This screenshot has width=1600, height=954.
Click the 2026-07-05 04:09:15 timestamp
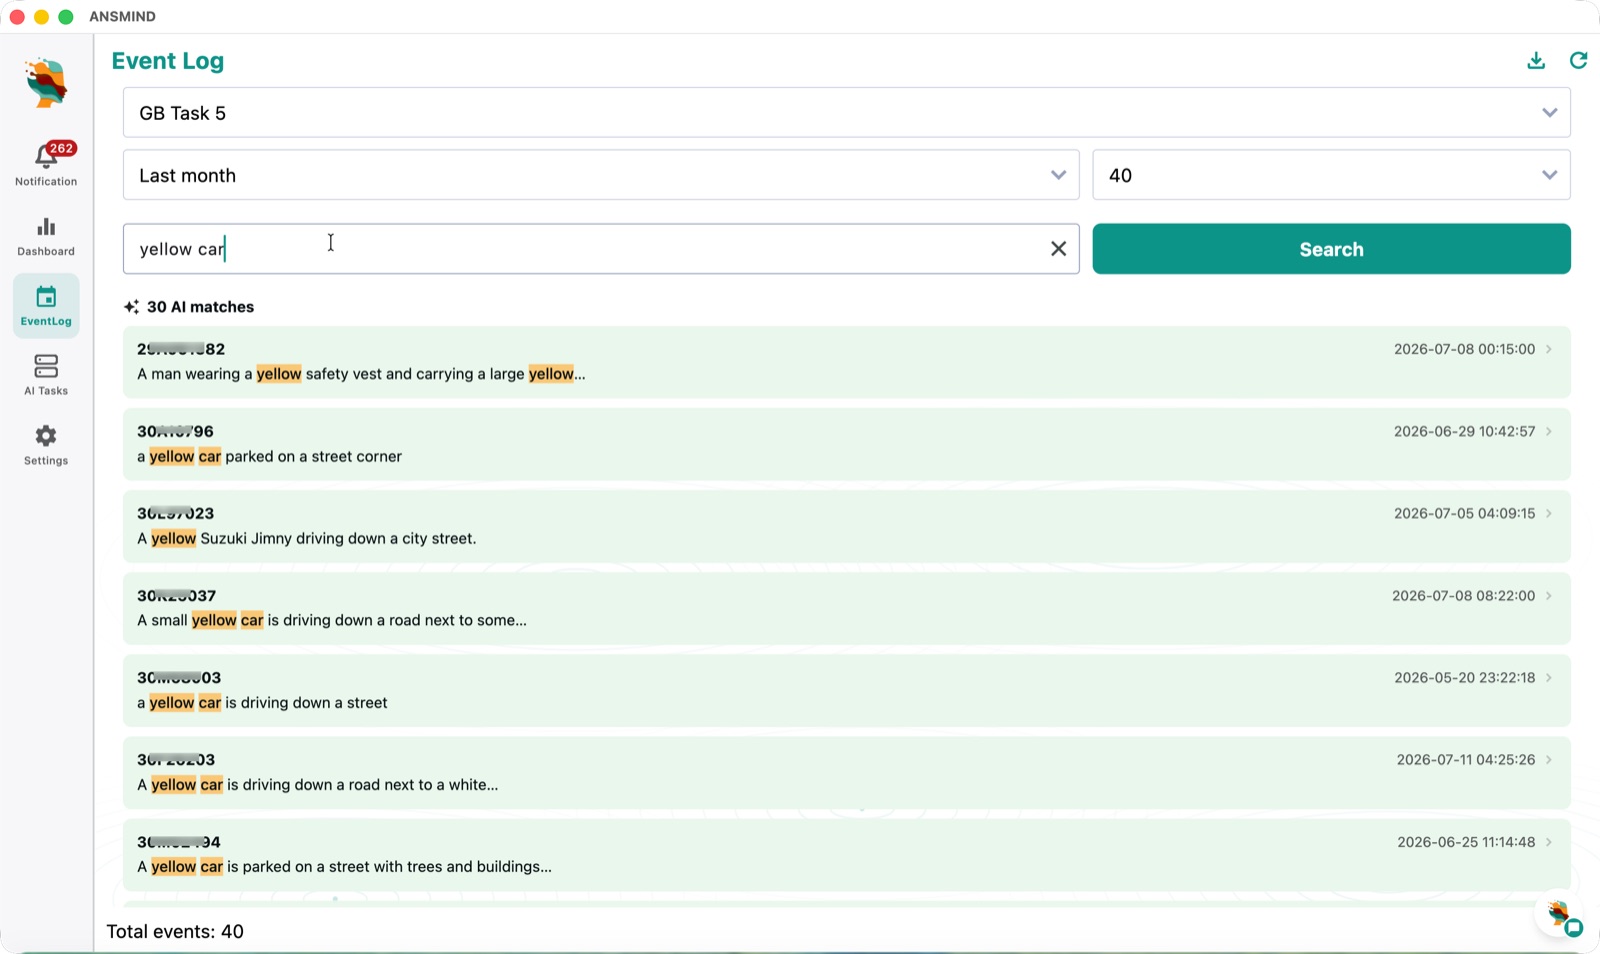[1464, 513]
